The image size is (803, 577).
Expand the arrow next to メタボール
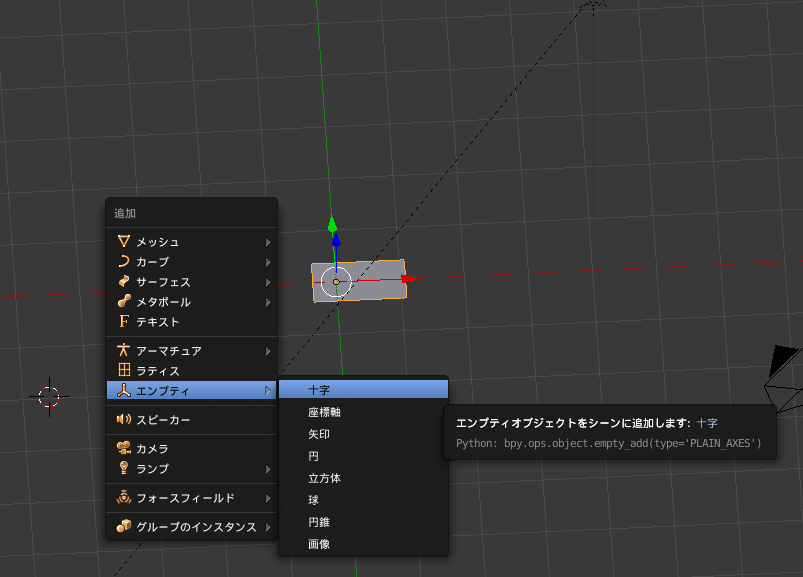[268, 302]
